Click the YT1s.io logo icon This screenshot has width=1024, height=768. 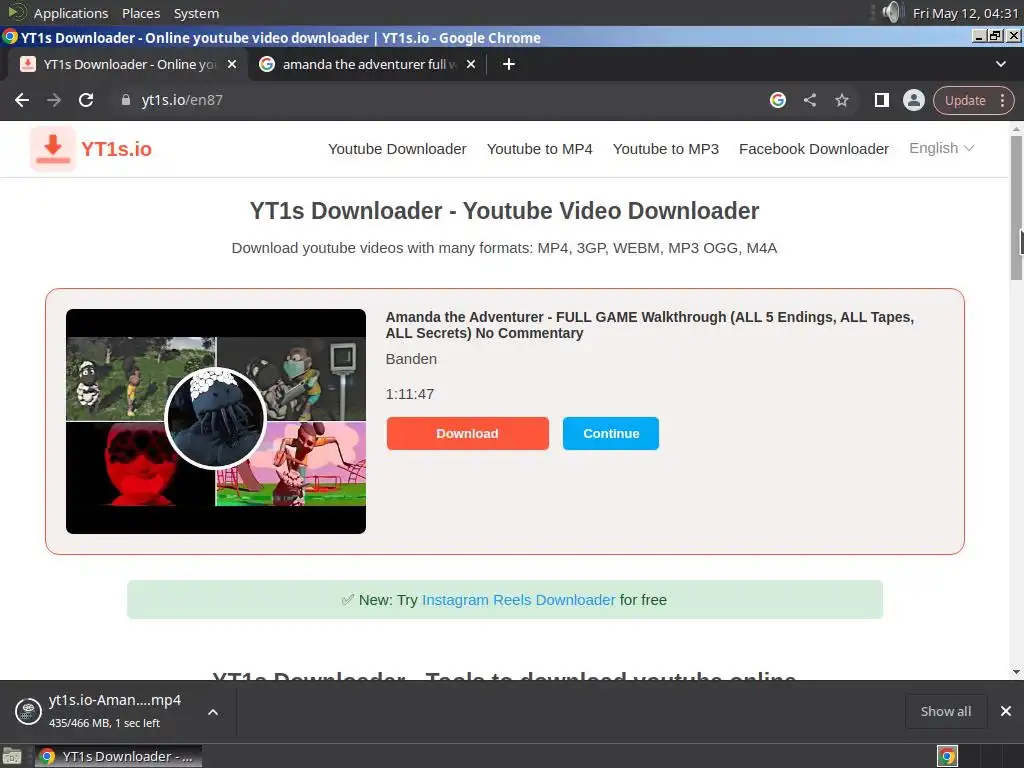[x=53, y=149]
